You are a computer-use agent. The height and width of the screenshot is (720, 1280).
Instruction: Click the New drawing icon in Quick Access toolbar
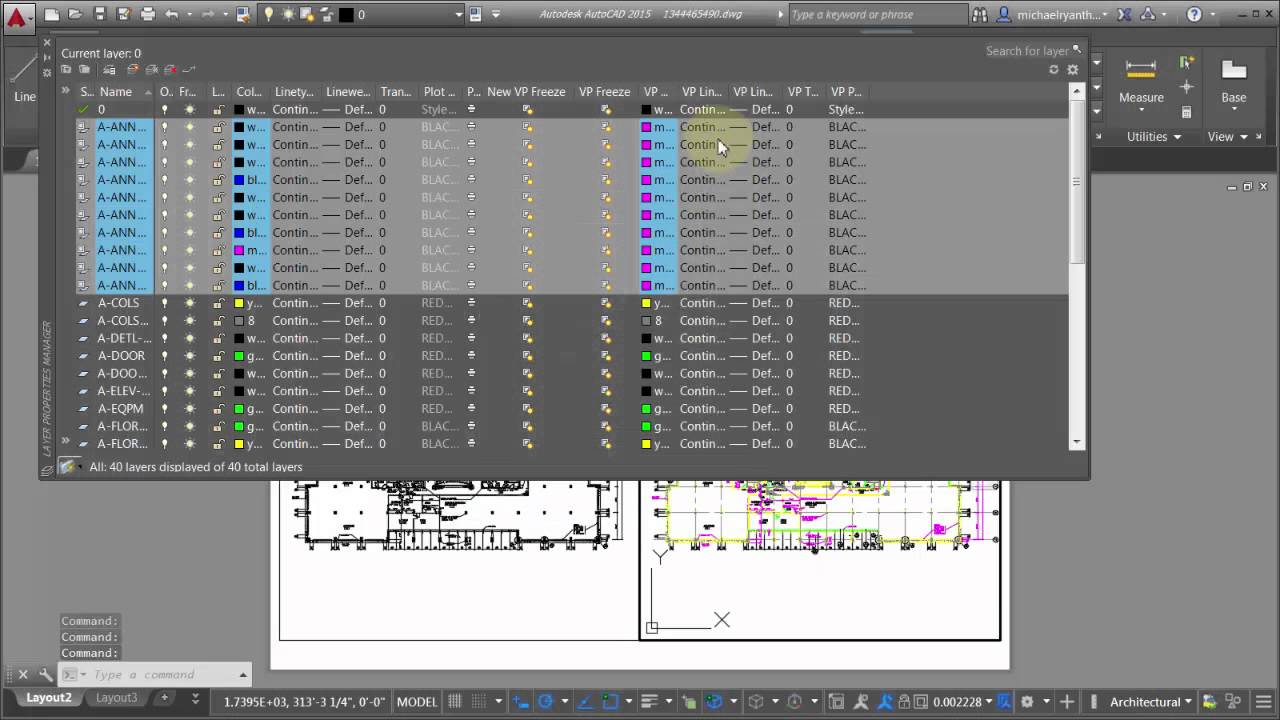point(52,15)
